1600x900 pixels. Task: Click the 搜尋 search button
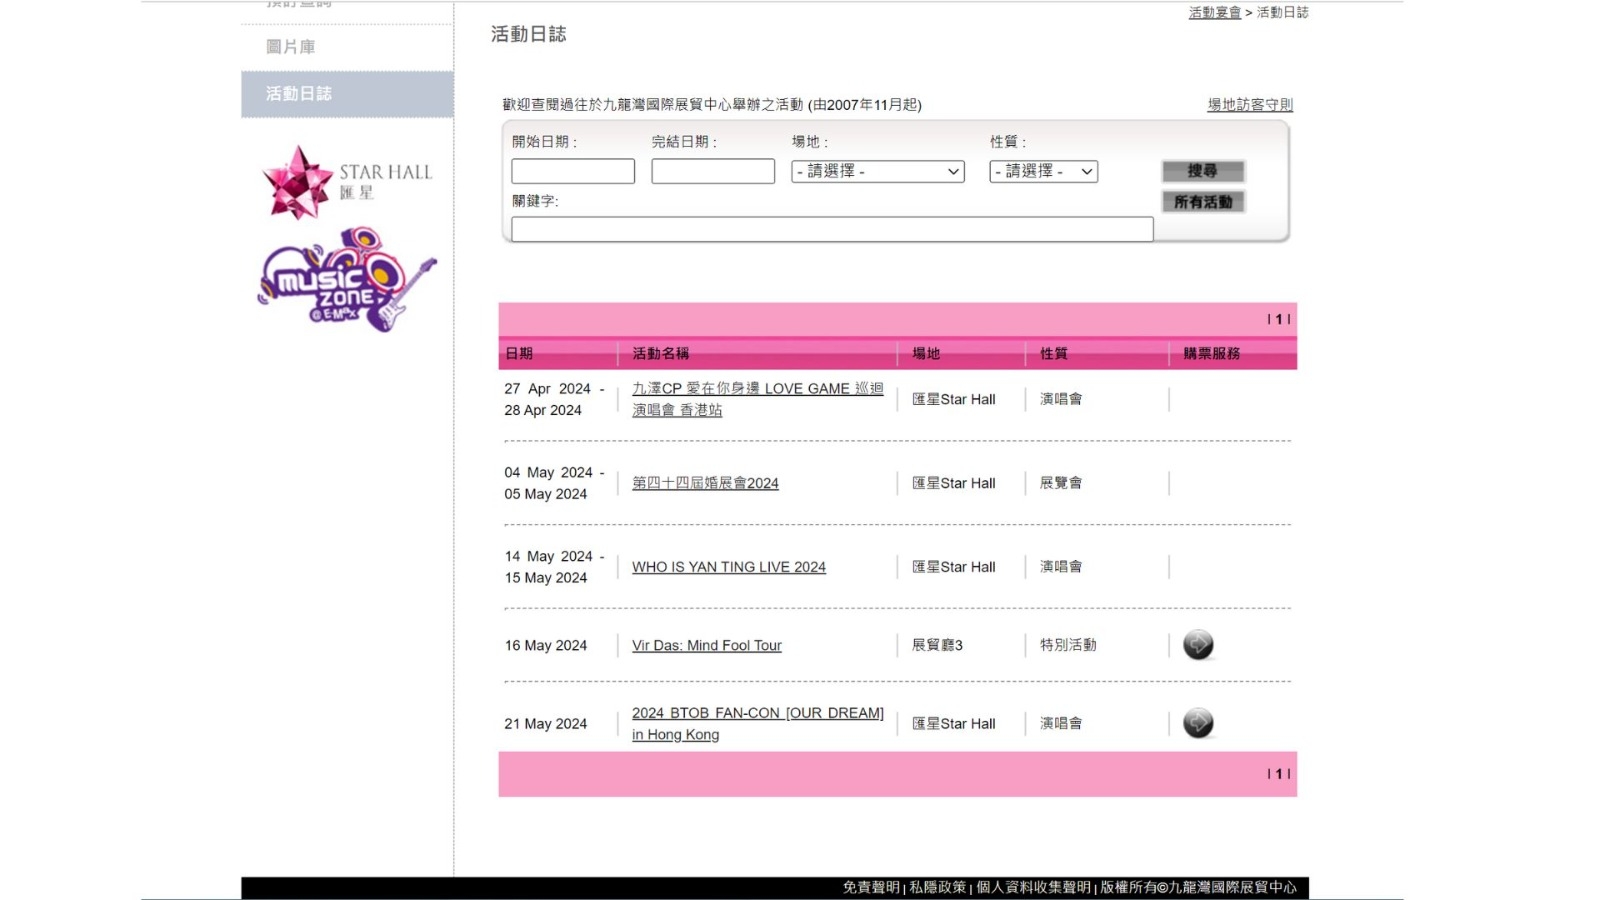click(1203, 171)
